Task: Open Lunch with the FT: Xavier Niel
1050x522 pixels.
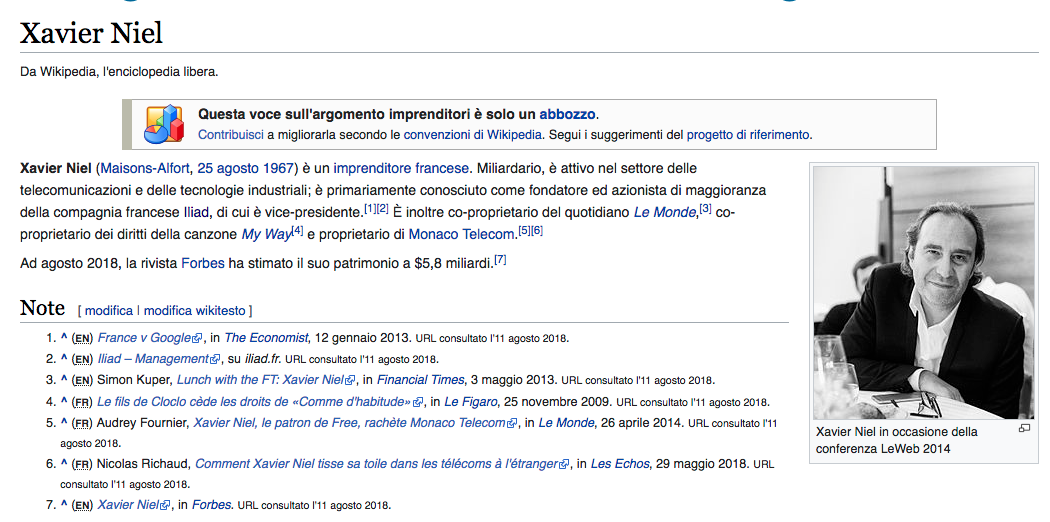Action: (x=260, y=380)
